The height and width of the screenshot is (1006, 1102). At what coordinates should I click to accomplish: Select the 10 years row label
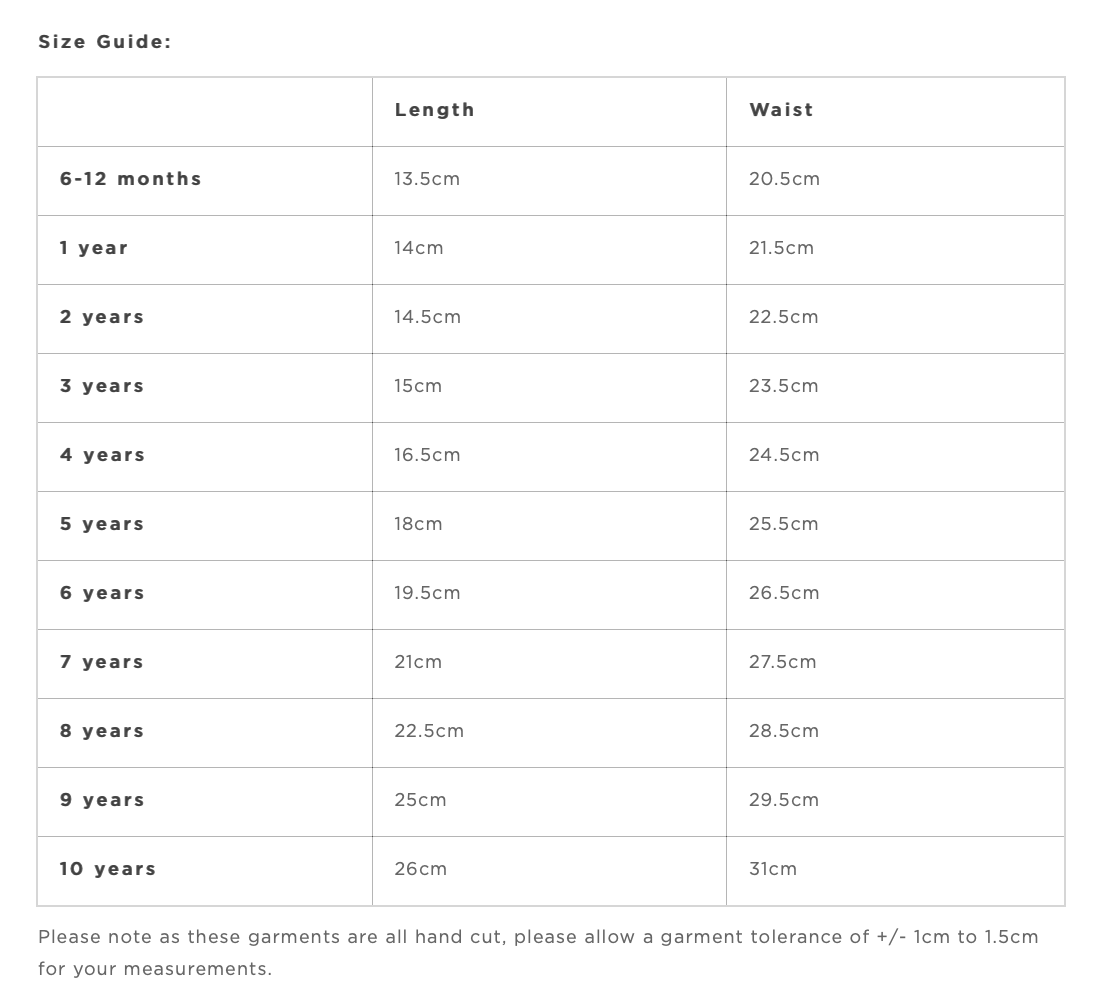[x=108, y=869]
